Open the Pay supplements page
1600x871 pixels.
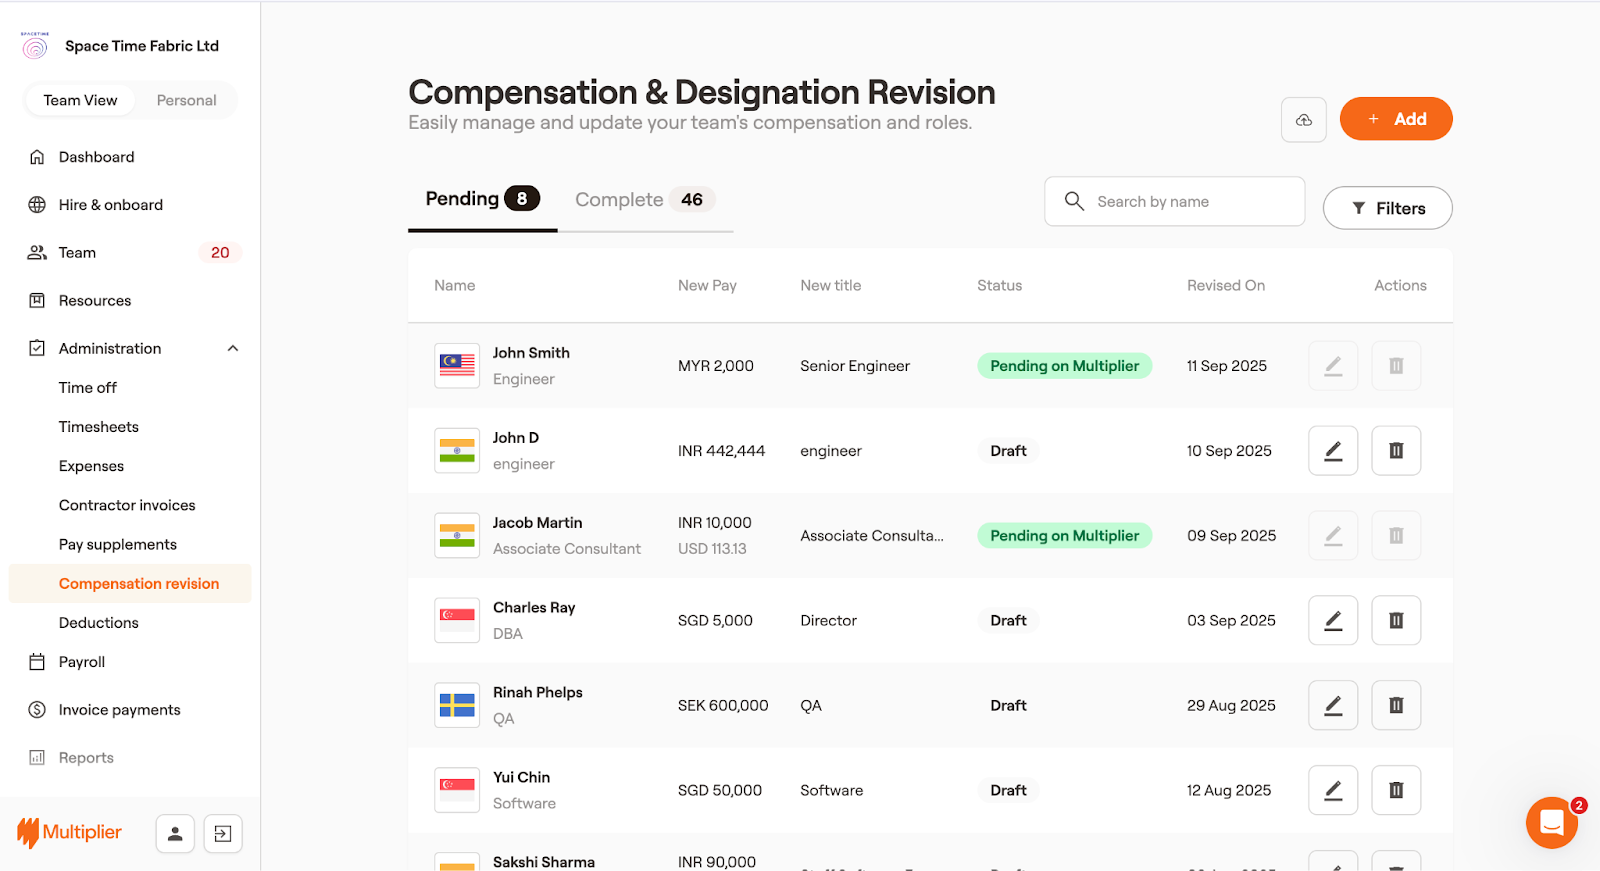pyautogui.click(x=118, y=545)
